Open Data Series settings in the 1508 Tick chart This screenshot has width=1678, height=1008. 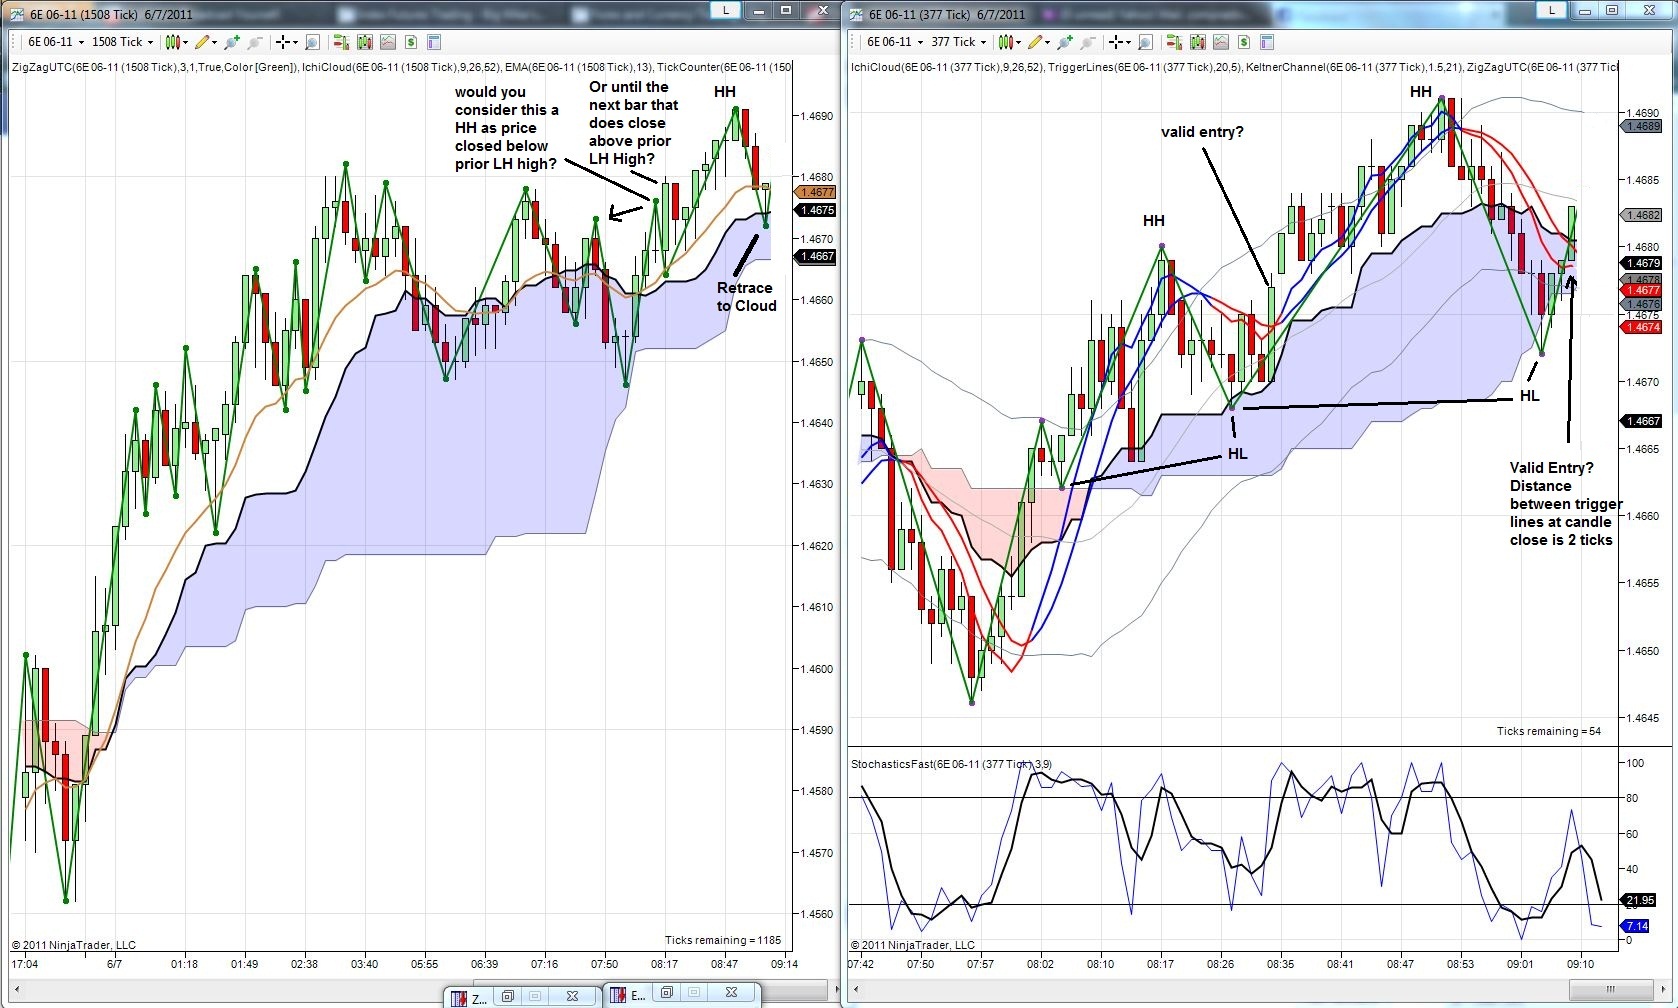pos(364,42)
